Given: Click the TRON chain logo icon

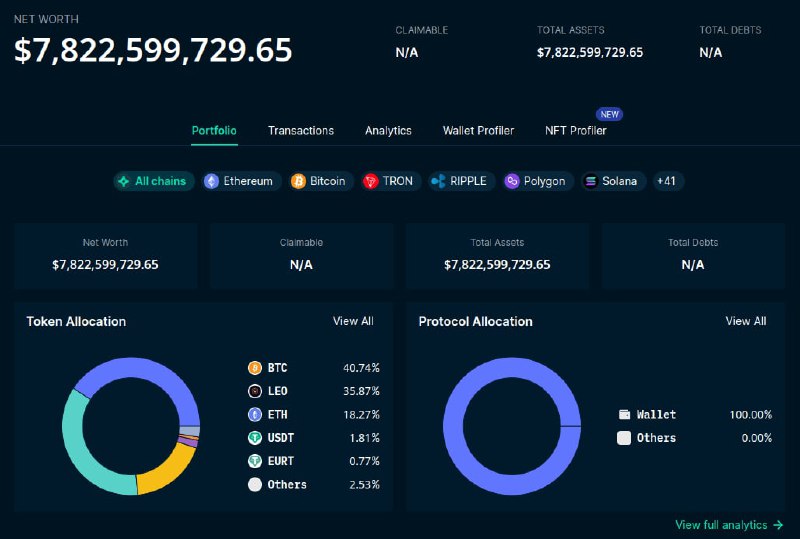Looking at the screenshot, I should pyautogui.click(x=370, y=181).
